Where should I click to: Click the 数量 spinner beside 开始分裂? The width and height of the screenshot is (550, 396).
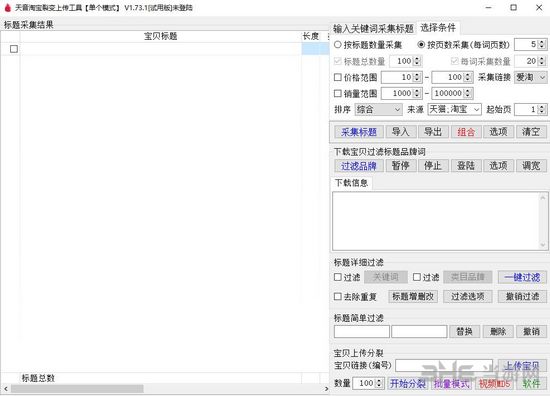(368, 383)
